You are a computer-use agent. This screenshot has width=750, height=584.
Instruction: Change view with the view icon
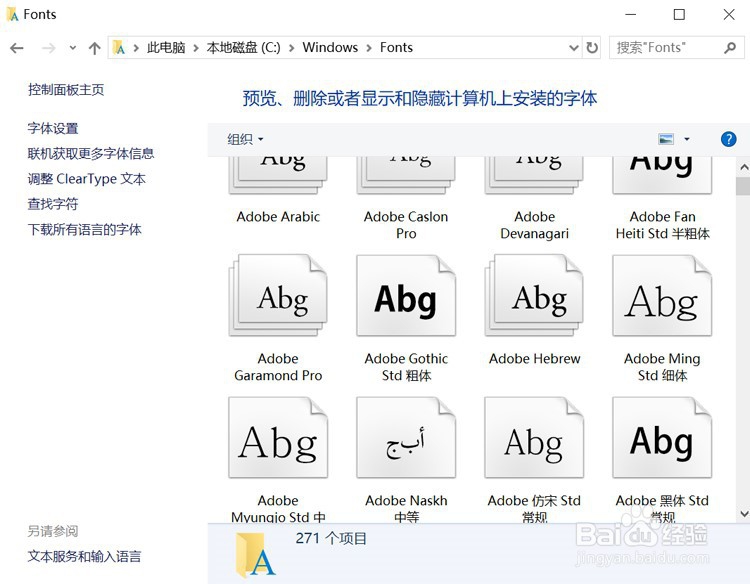click(x=666, y=139)
